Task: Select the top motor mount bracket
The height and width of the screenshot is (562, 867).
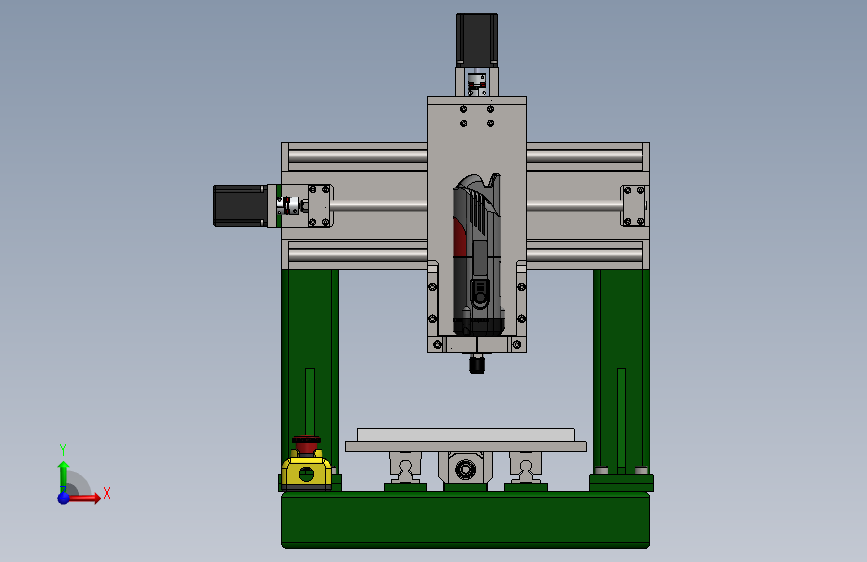Action: [x=477, y=82]
